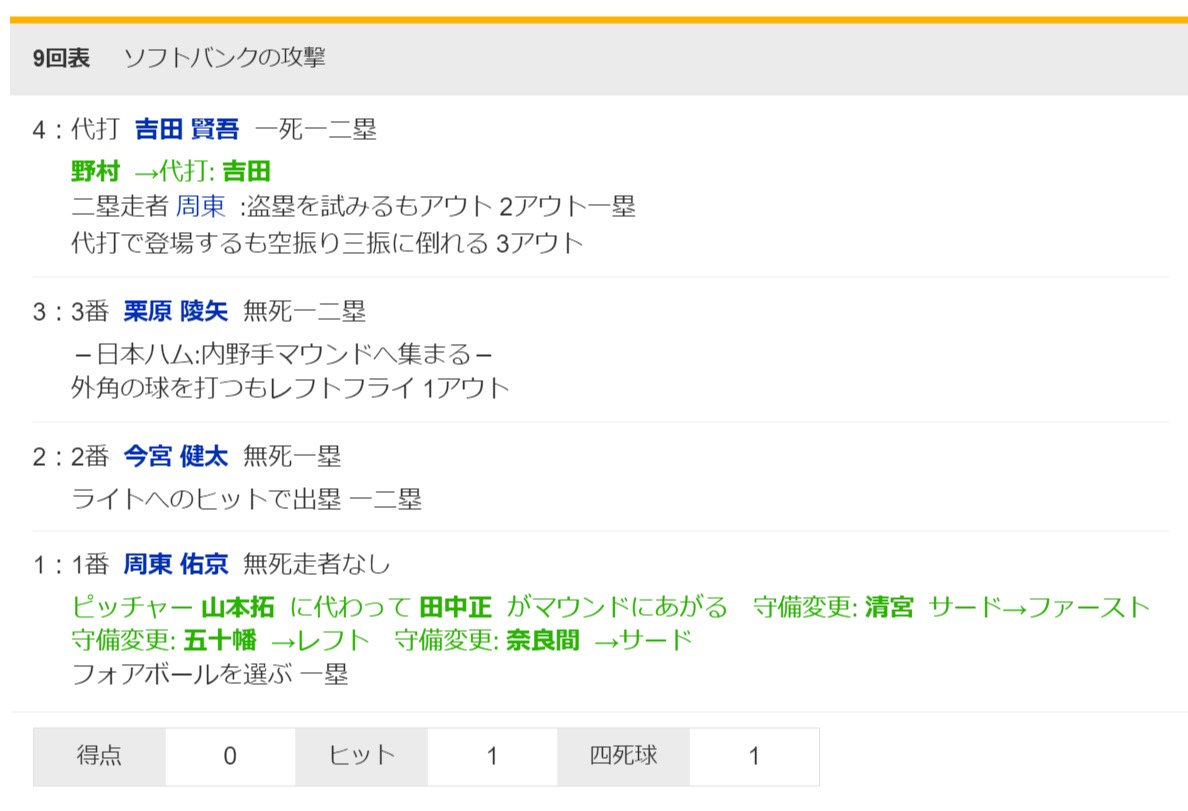Screen dimensions: 1188x811
Task: Click text 盗塁を試みるもアウト 2アウト一塁
Action: 441,206
